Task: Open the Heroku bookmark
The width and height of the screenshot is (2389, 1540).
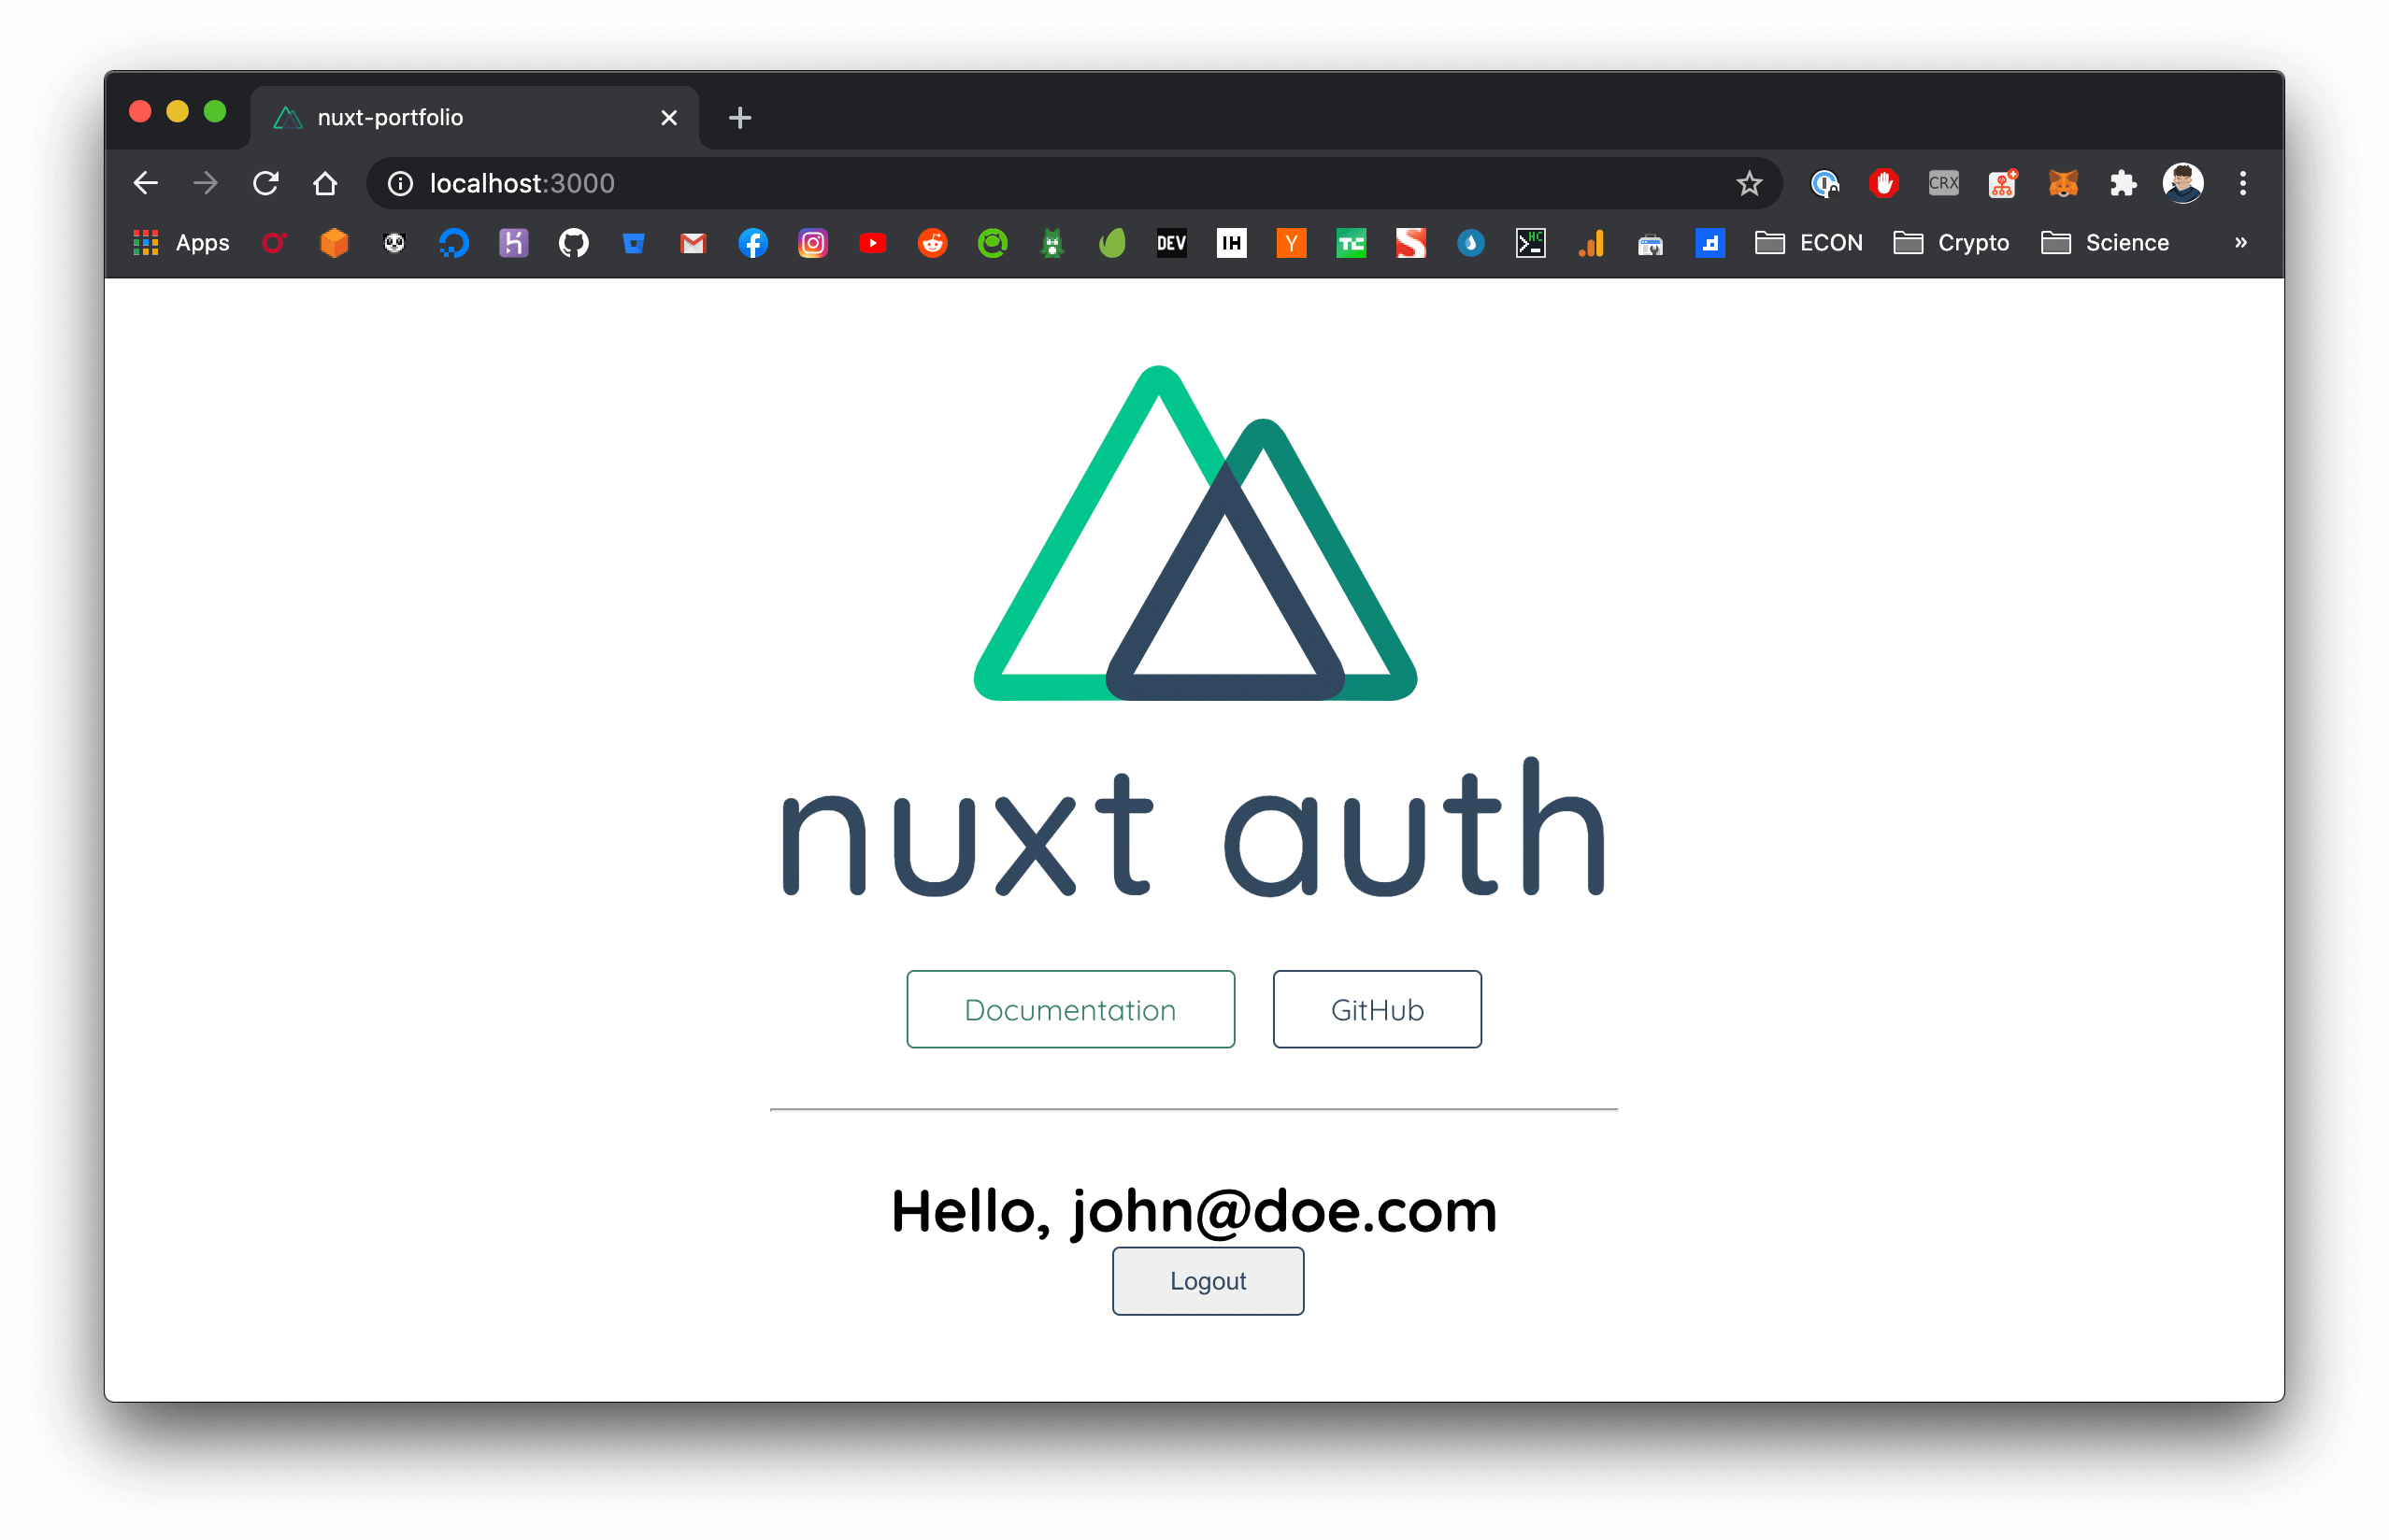Action: [x=513, y=242]
